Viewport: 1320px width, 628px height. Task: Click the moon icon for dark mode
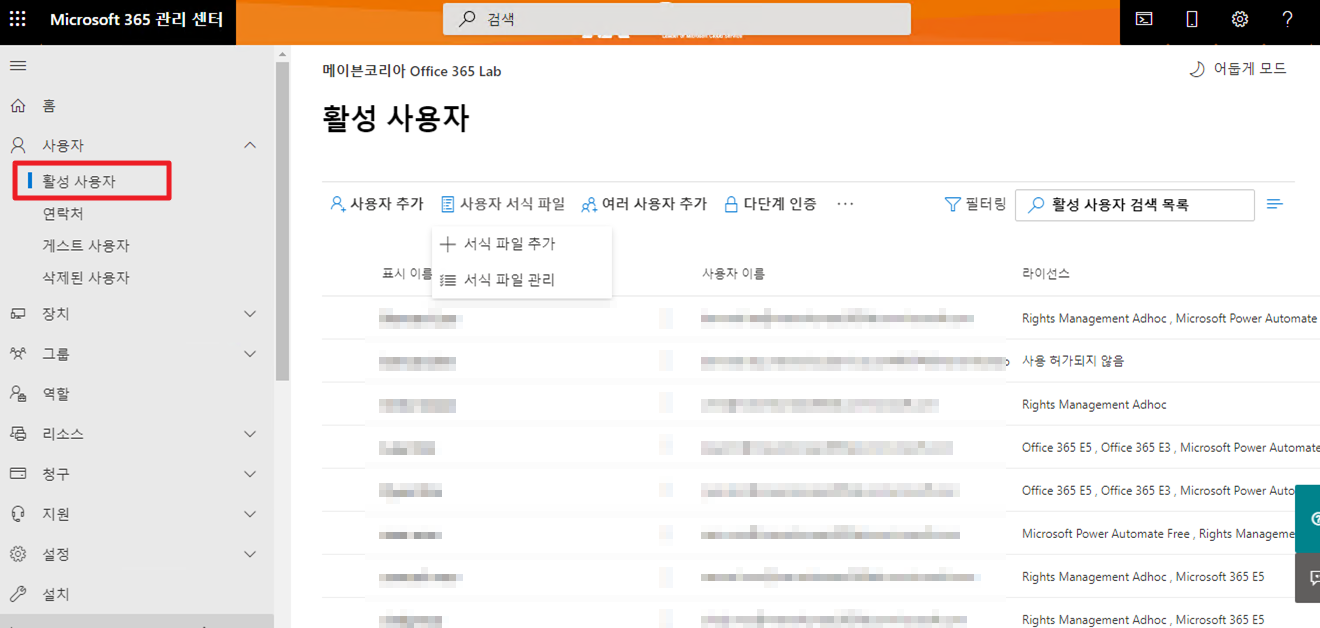coord(1196,69)
